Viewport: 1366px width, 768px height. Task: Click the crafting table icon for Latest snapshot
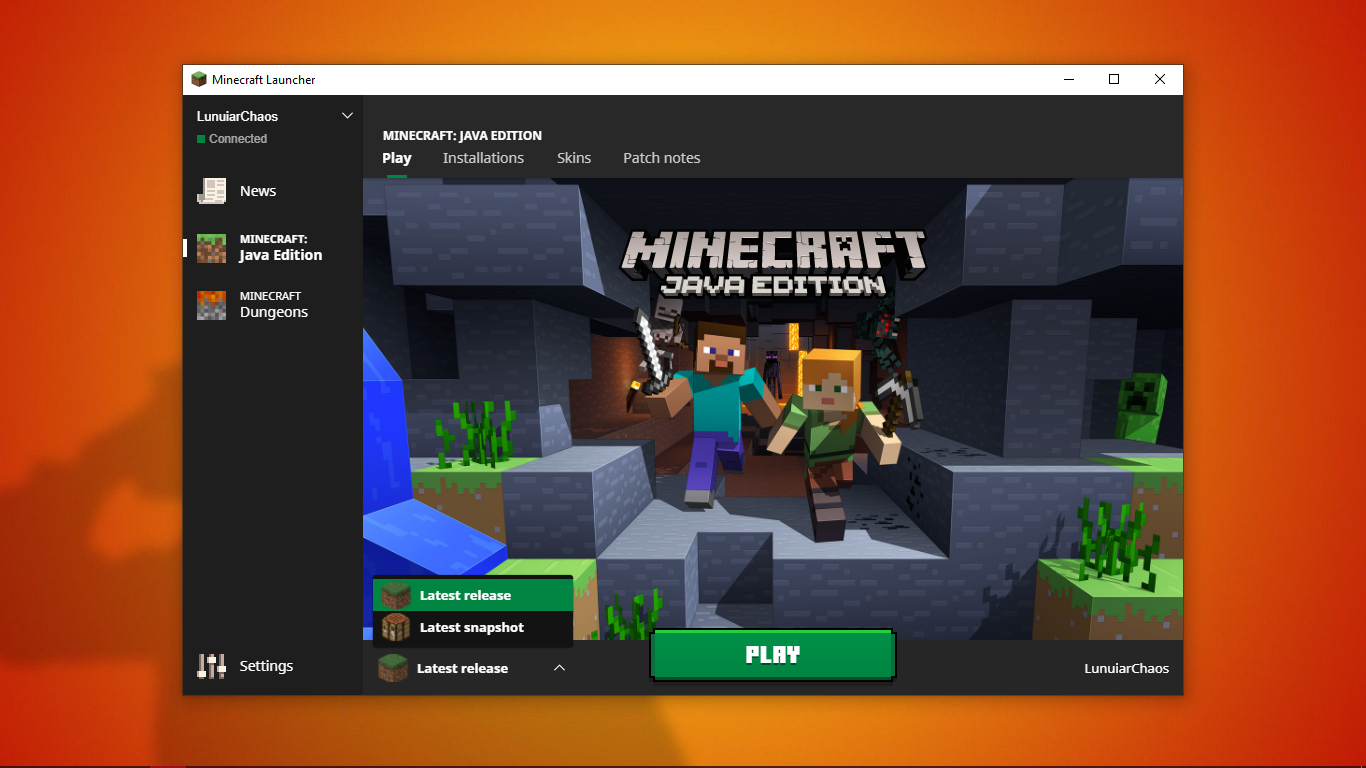pos(397,627)
